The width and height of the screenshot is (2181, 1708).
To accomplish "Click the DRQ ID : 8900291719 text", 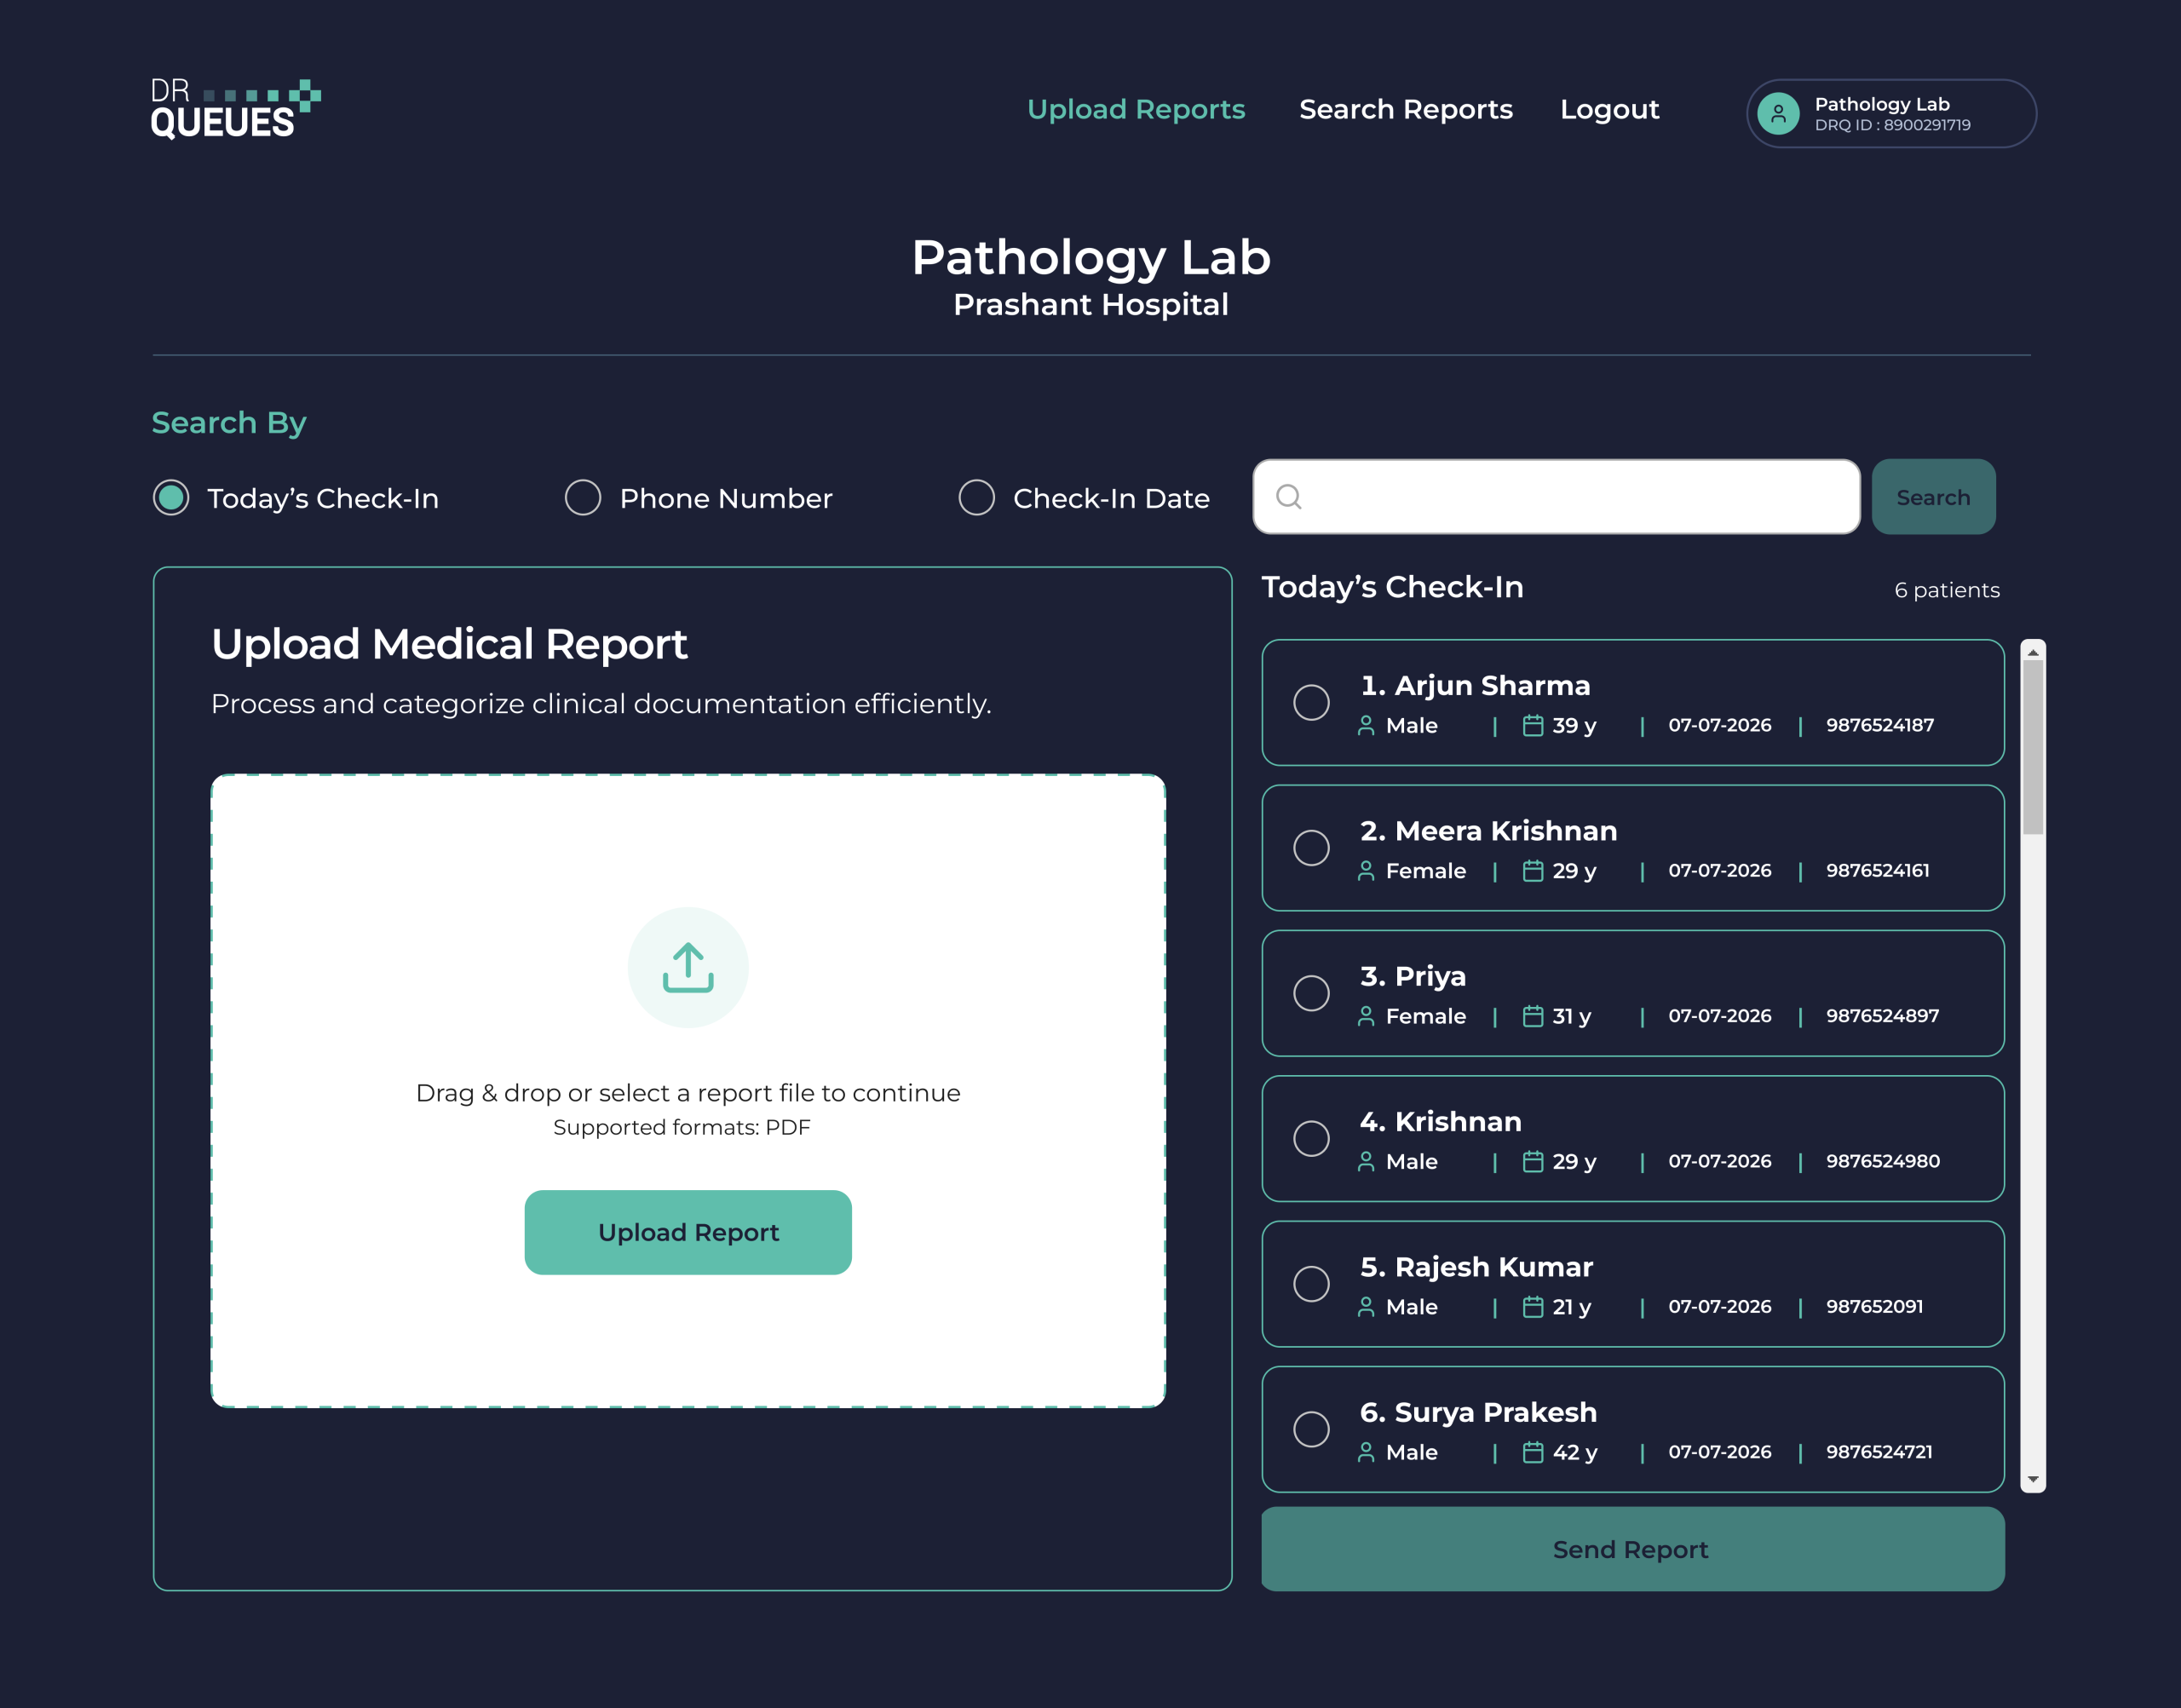I will point(1892,125).
